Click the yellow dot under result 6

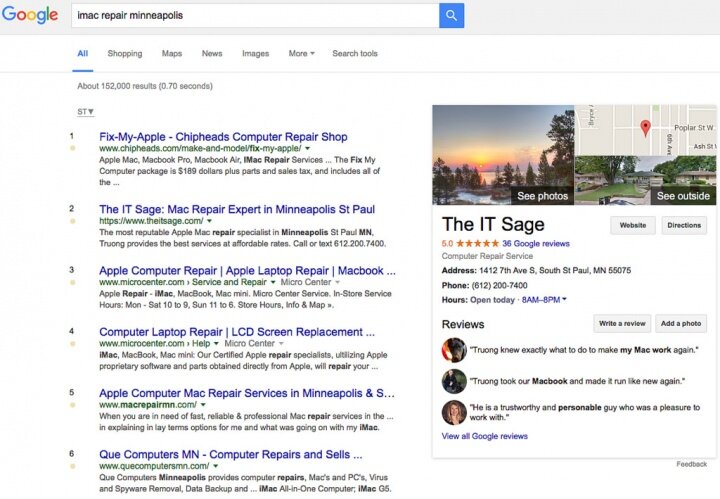72,466
